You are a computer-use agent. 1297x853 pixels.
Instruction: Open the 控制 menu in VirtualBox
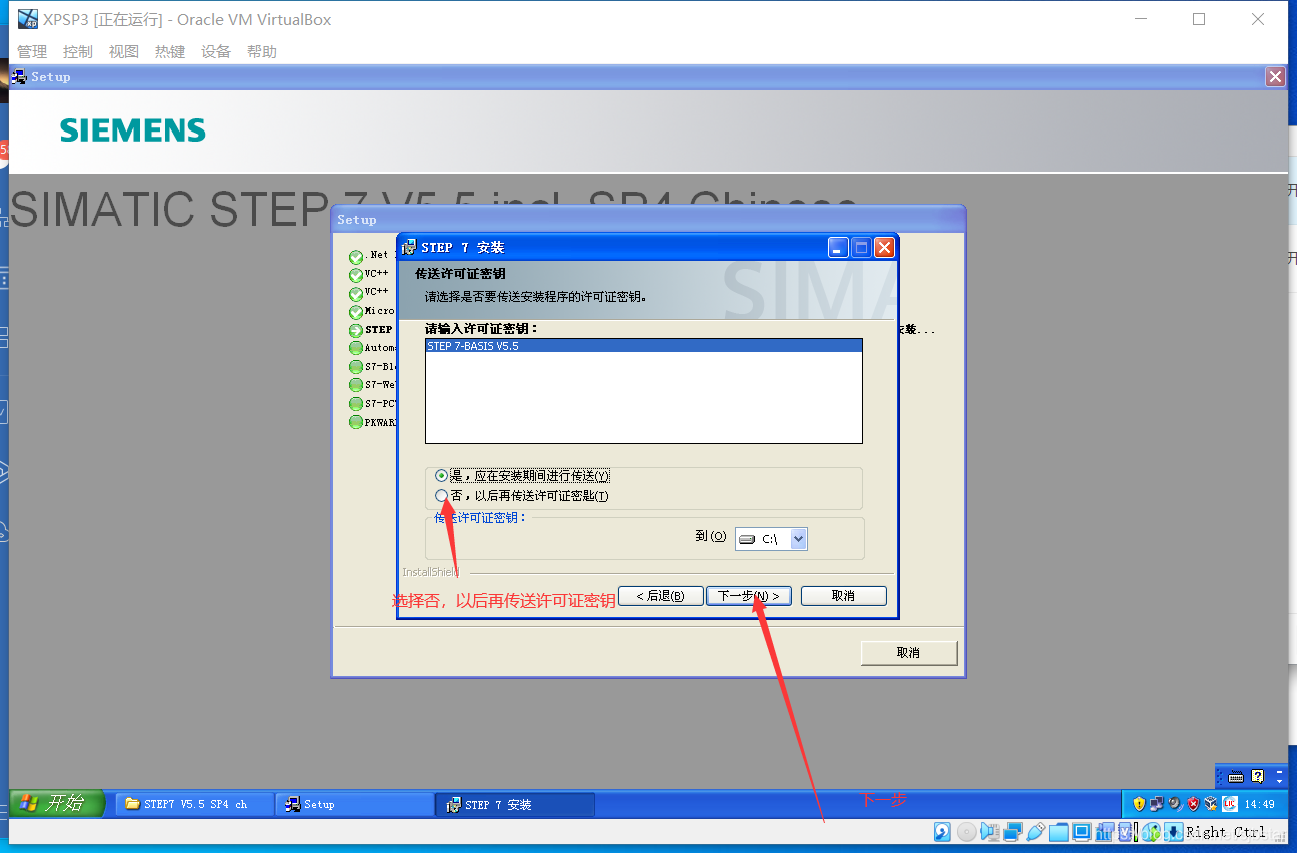pyautogui.click(x=78, y=51)
